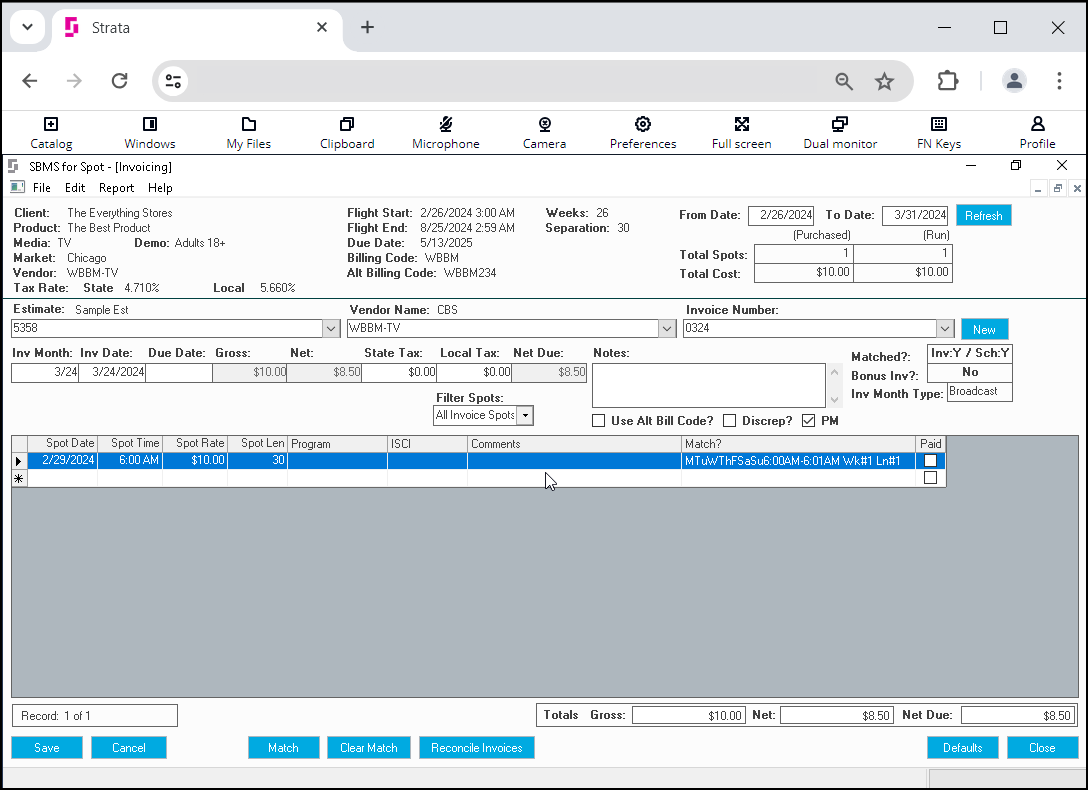
Task: Click the SBMS app icon in title bar
Action: [x=13, y=166]
